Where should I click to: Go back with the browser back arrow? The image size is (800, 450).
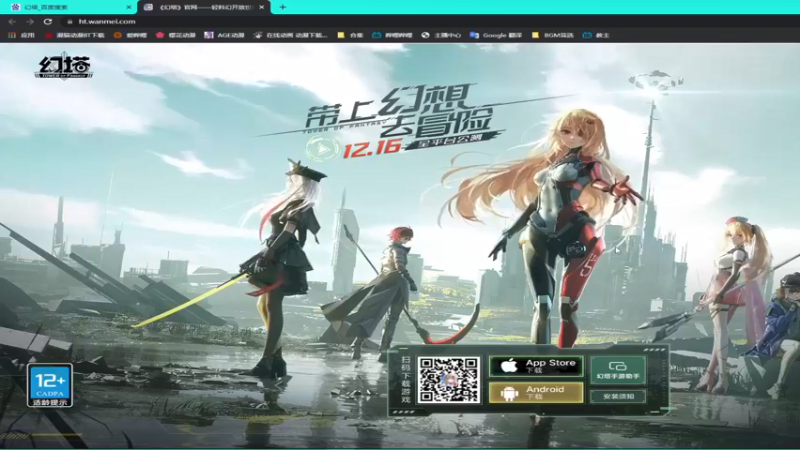pyautogui.click(x=12, y=21)
